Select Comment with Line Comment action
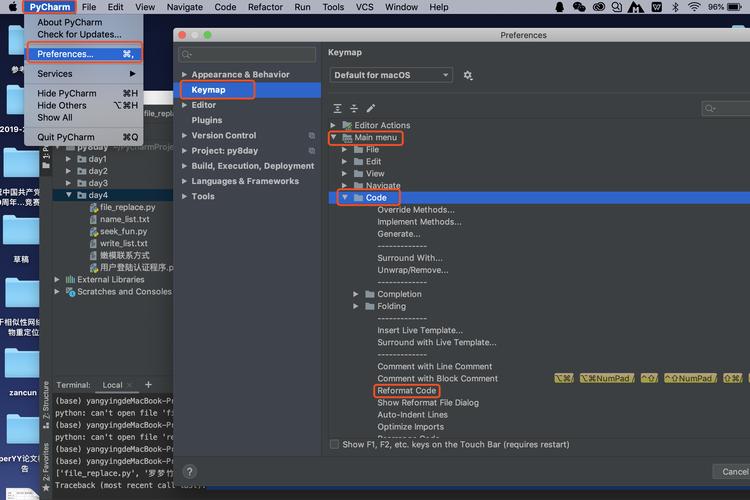 434,367
